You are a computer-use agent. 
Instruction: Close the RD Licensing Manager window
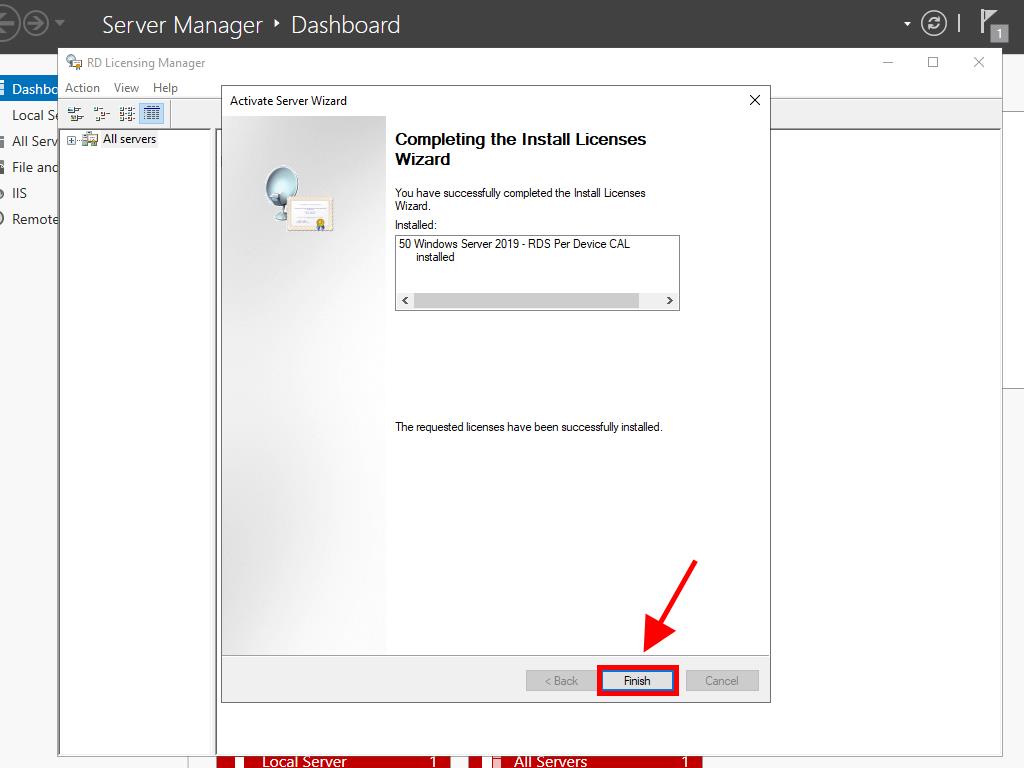pos(978,62)
